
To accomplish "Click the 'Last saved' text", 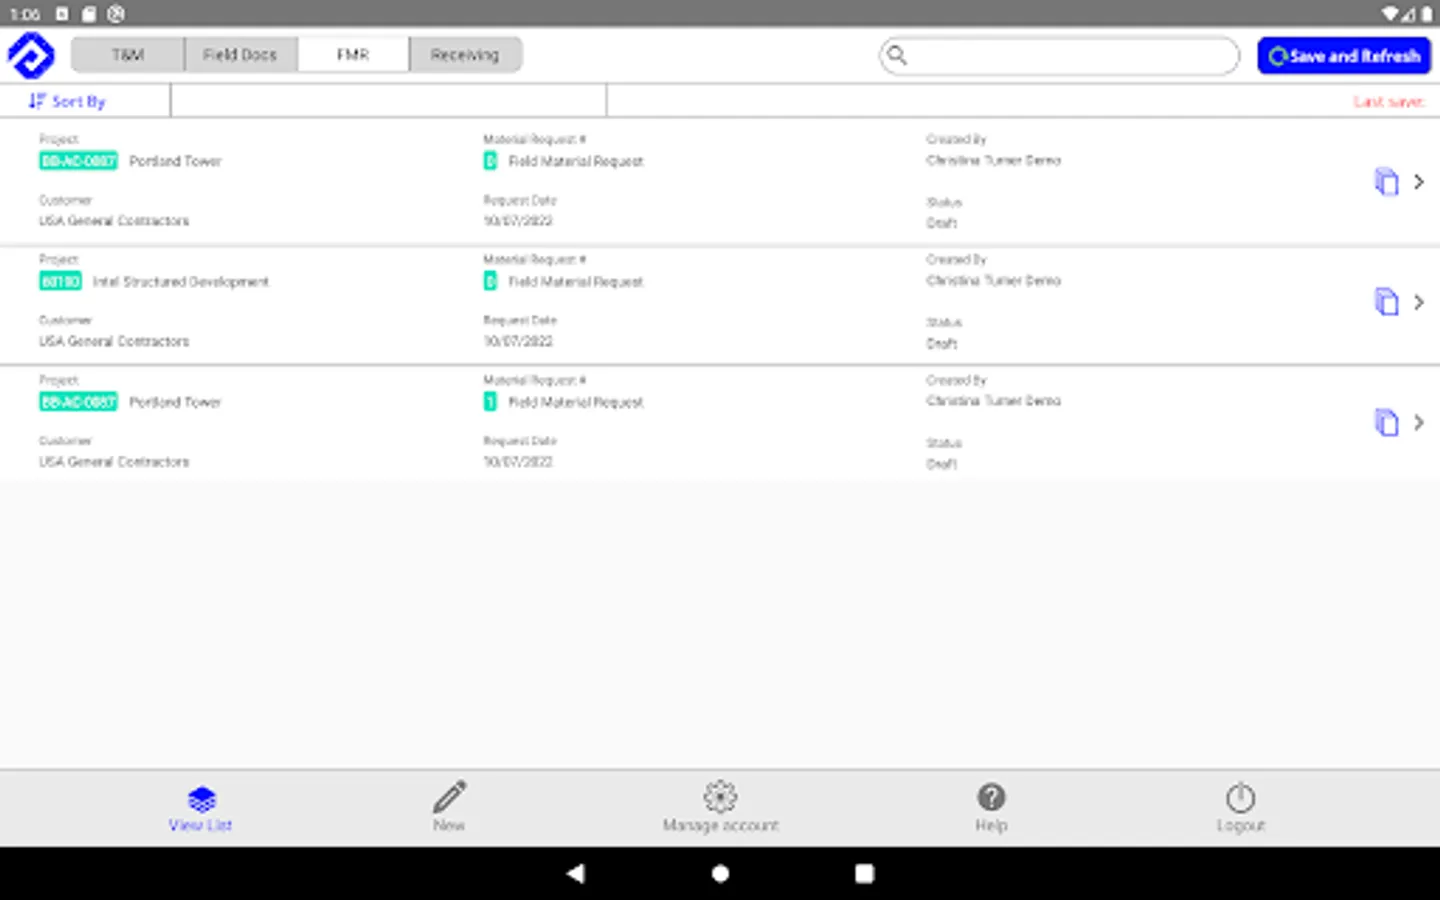I will pyautogui.click(x=1388, y=102).
